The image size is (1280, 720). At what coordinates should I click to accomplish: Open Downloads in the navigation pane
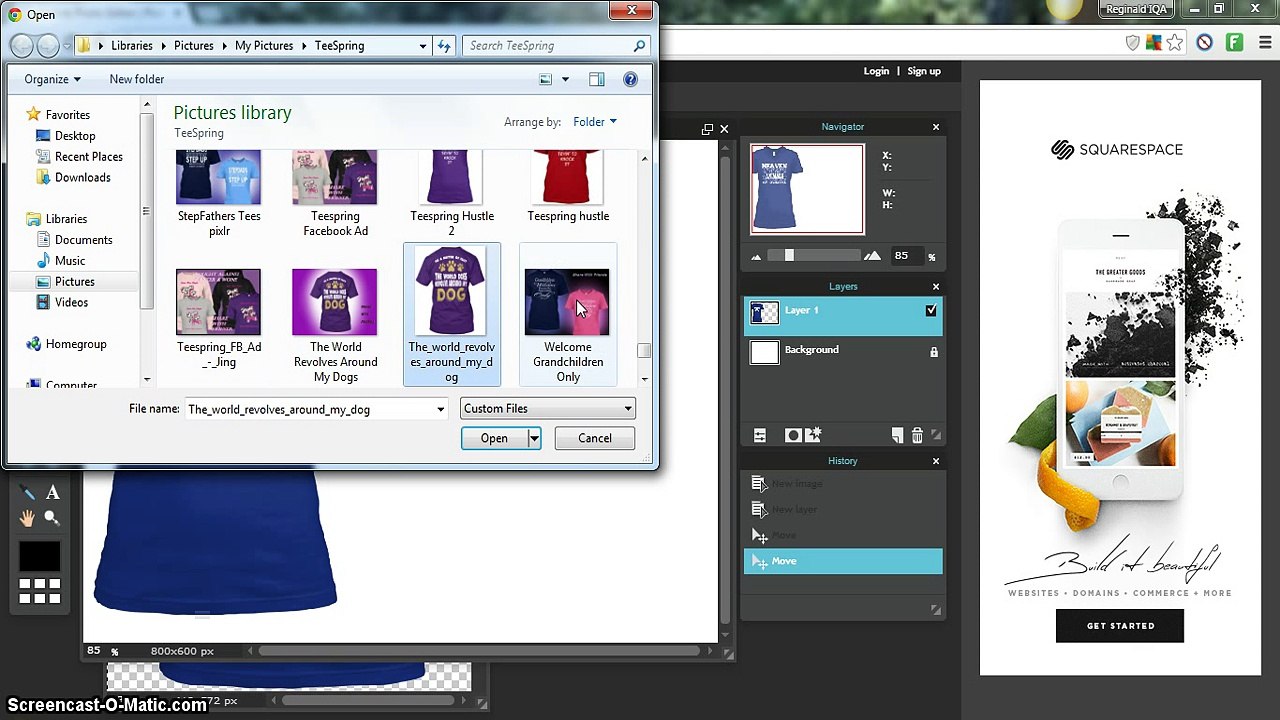coord(83,178)
